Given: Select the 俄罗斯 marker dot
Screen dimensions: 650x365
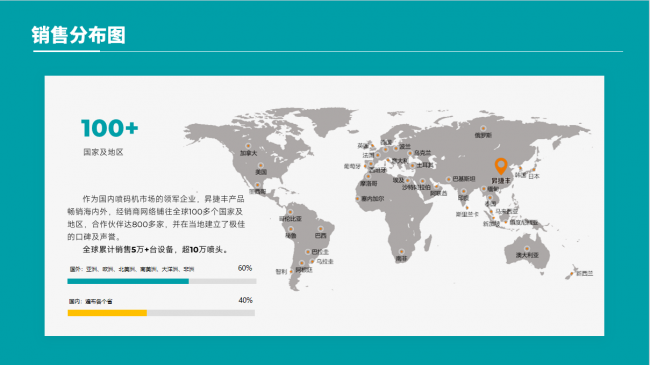Looking at the screenshot, I should [483, 129].
